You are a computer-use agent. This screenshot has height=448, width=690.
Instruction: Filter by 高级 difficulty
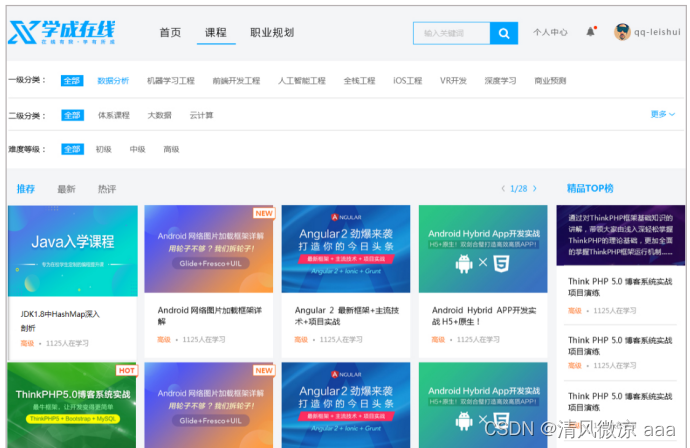tap(171, 149)
